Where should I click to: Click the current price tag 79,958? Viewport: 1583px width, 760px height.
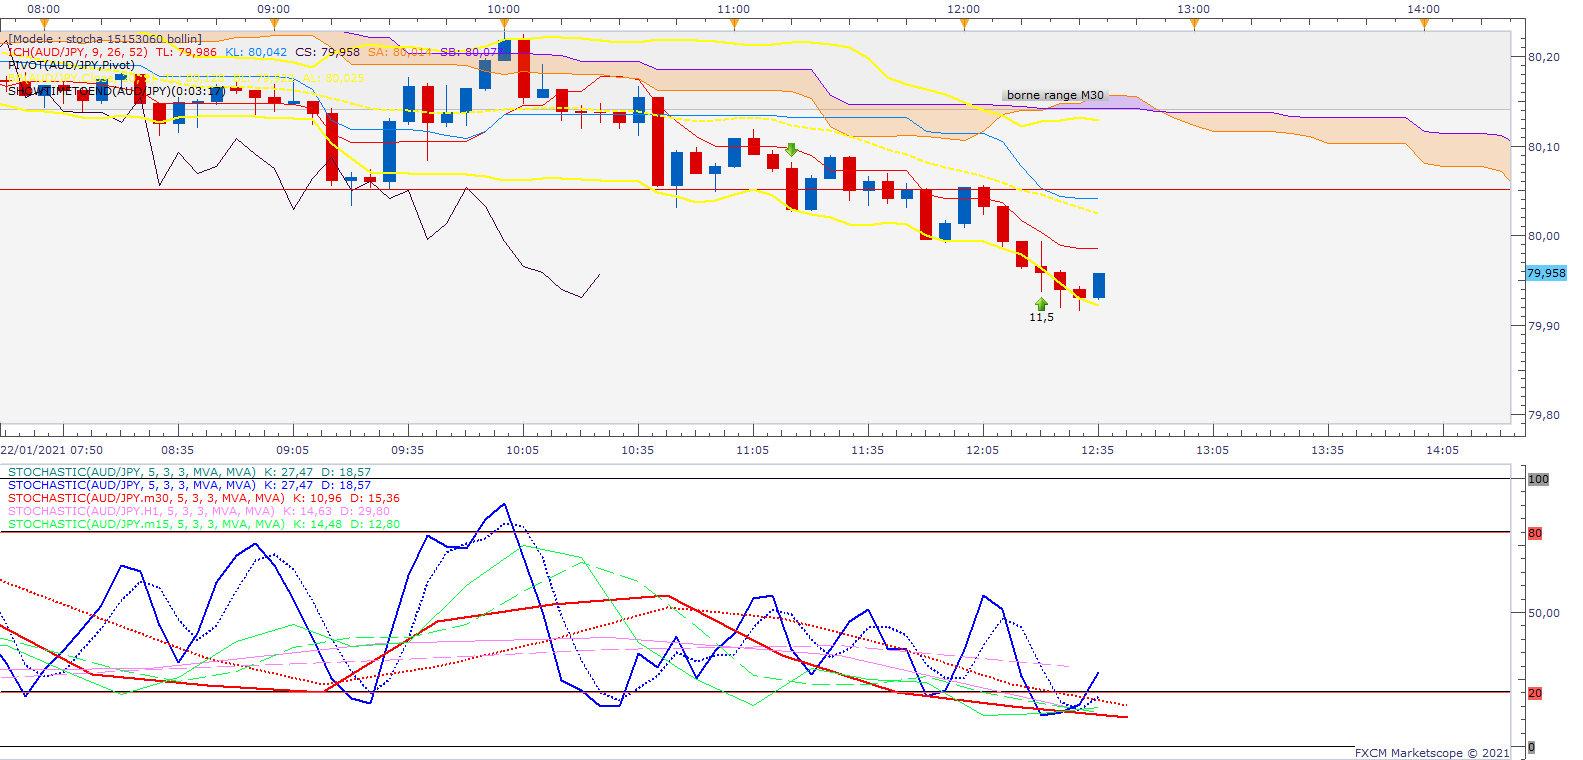[1546, 273]
